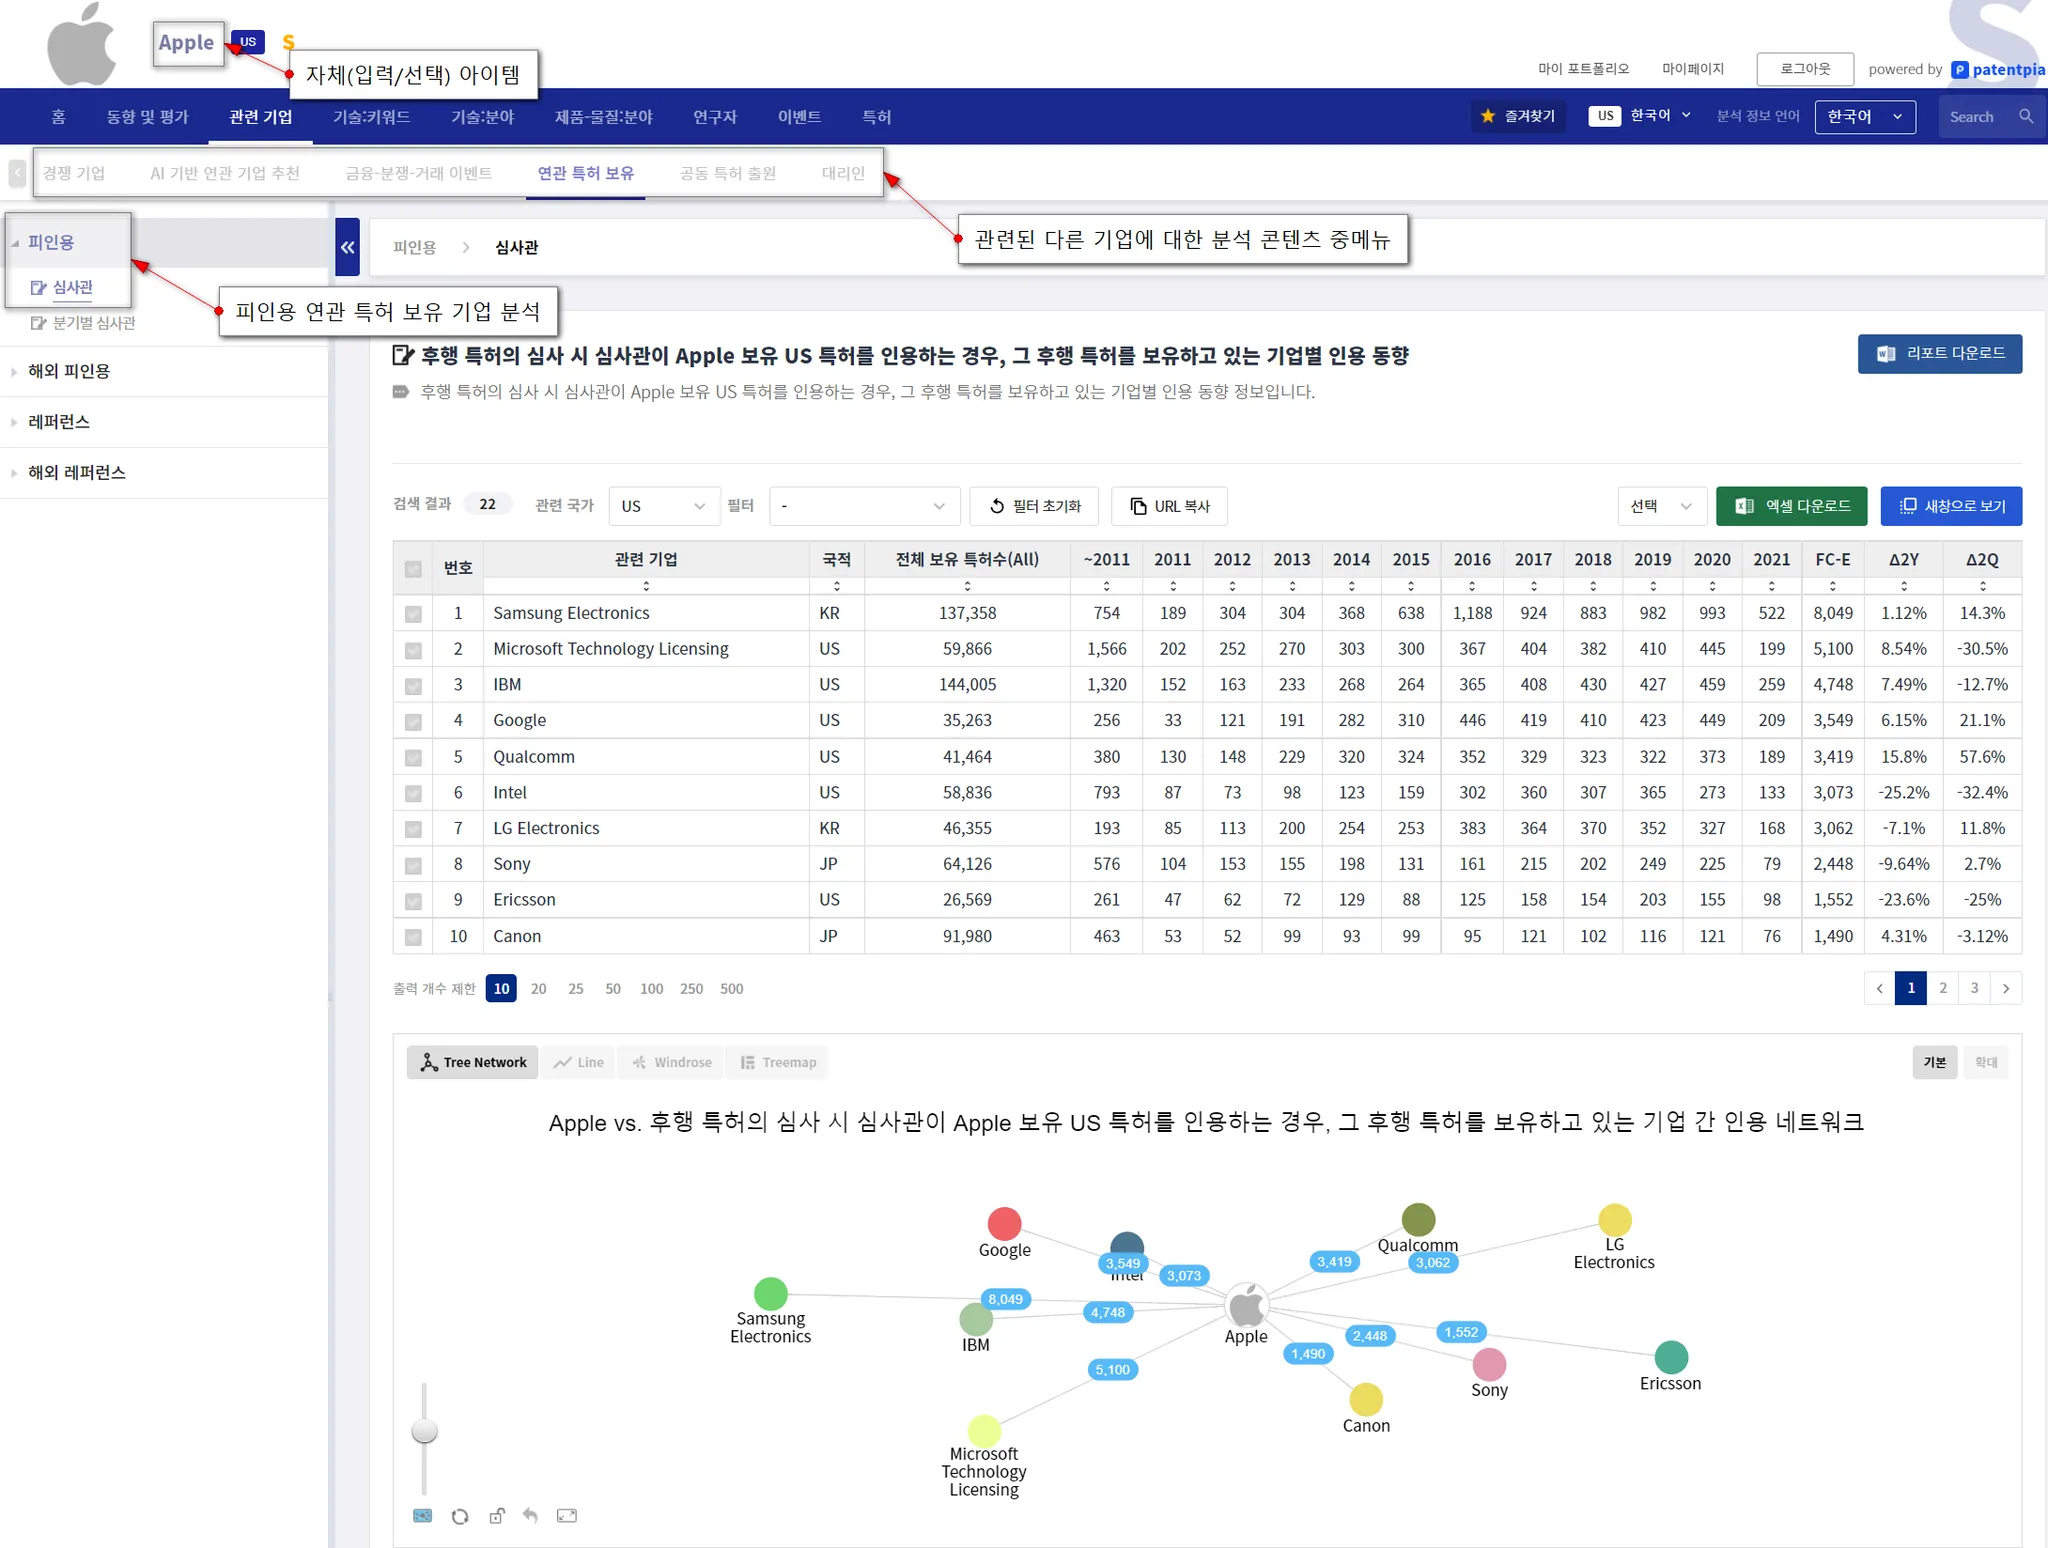The width and height of the screenshot is (2048, 1548).
Task: Go to page 2 of the results
Action: [1942, 988]
